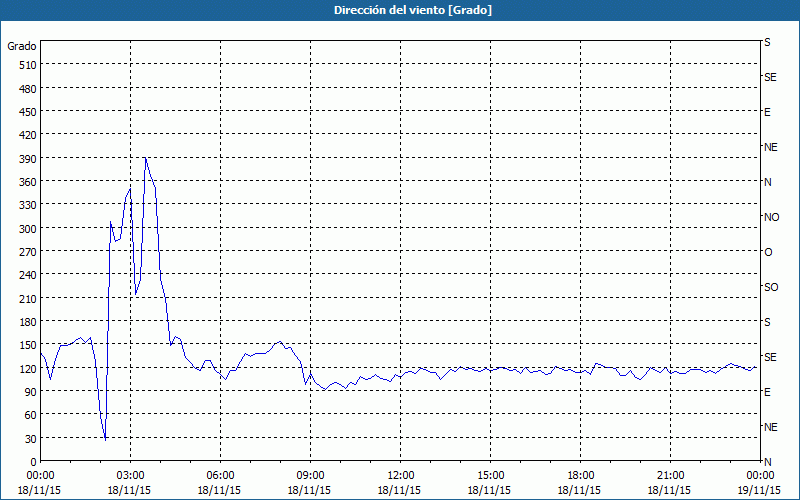Click the blue line's lowest dip near 30
This screenshot has width=800, height=500.
click(x=105, y=439)
